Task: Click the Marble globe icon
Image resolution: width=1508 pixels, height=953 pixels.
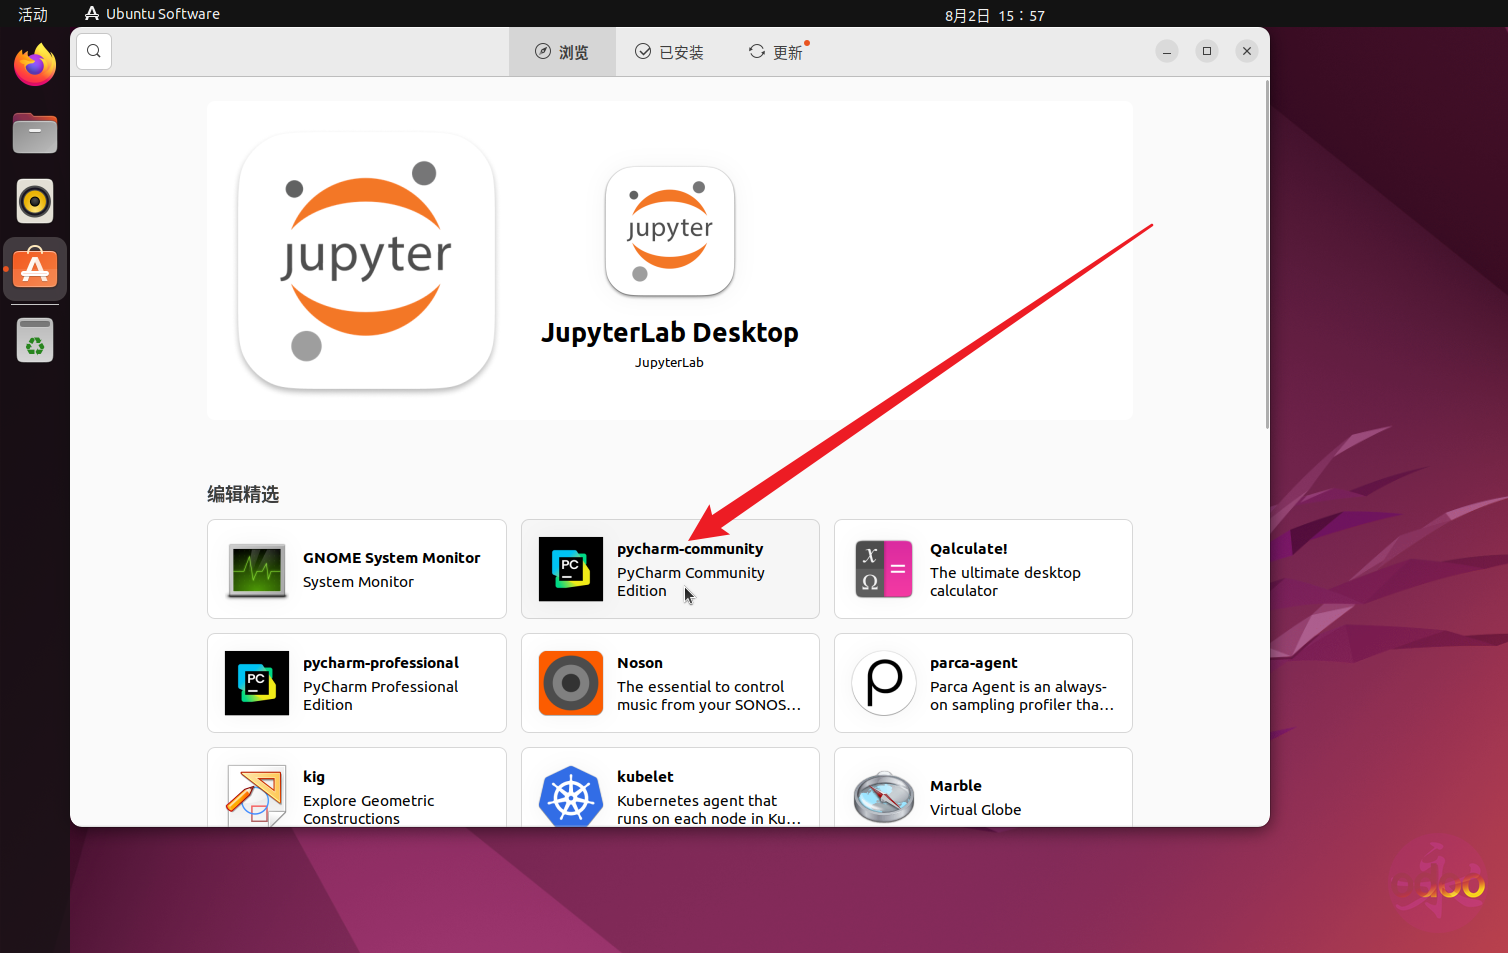Action: pos(884,797)
